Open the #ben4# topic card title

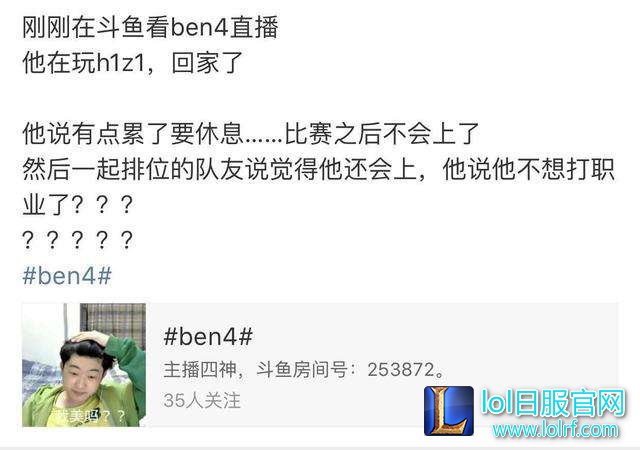pos(208,337)
